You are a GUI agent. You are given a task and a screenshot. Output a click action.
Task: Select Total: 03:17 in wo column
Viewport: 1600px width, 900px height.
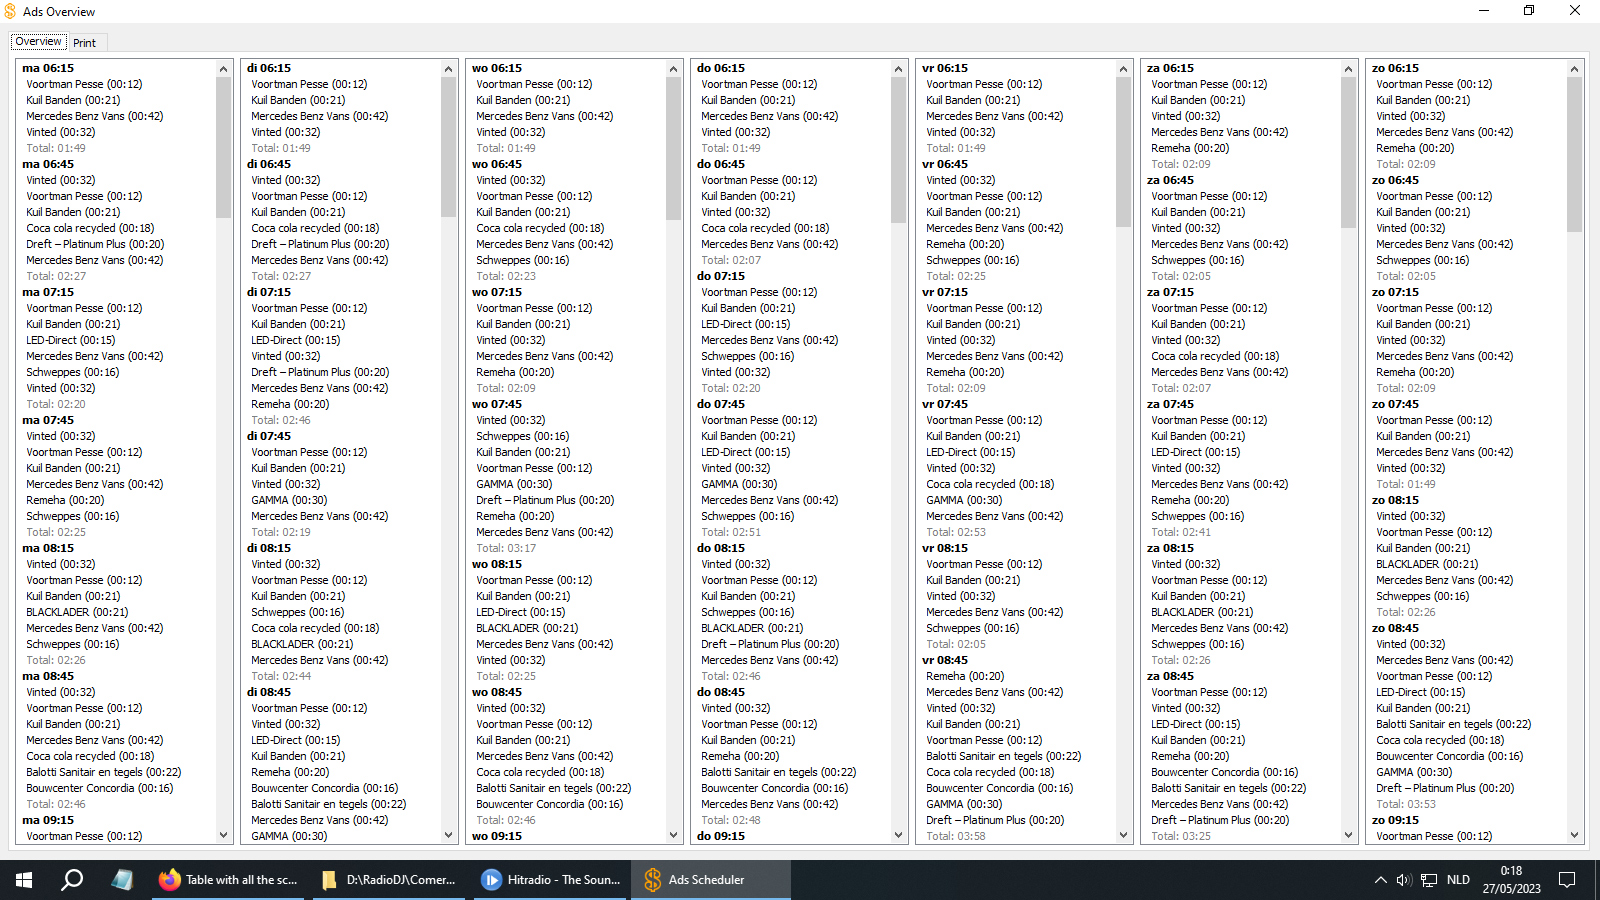click(x=506, y=548)
